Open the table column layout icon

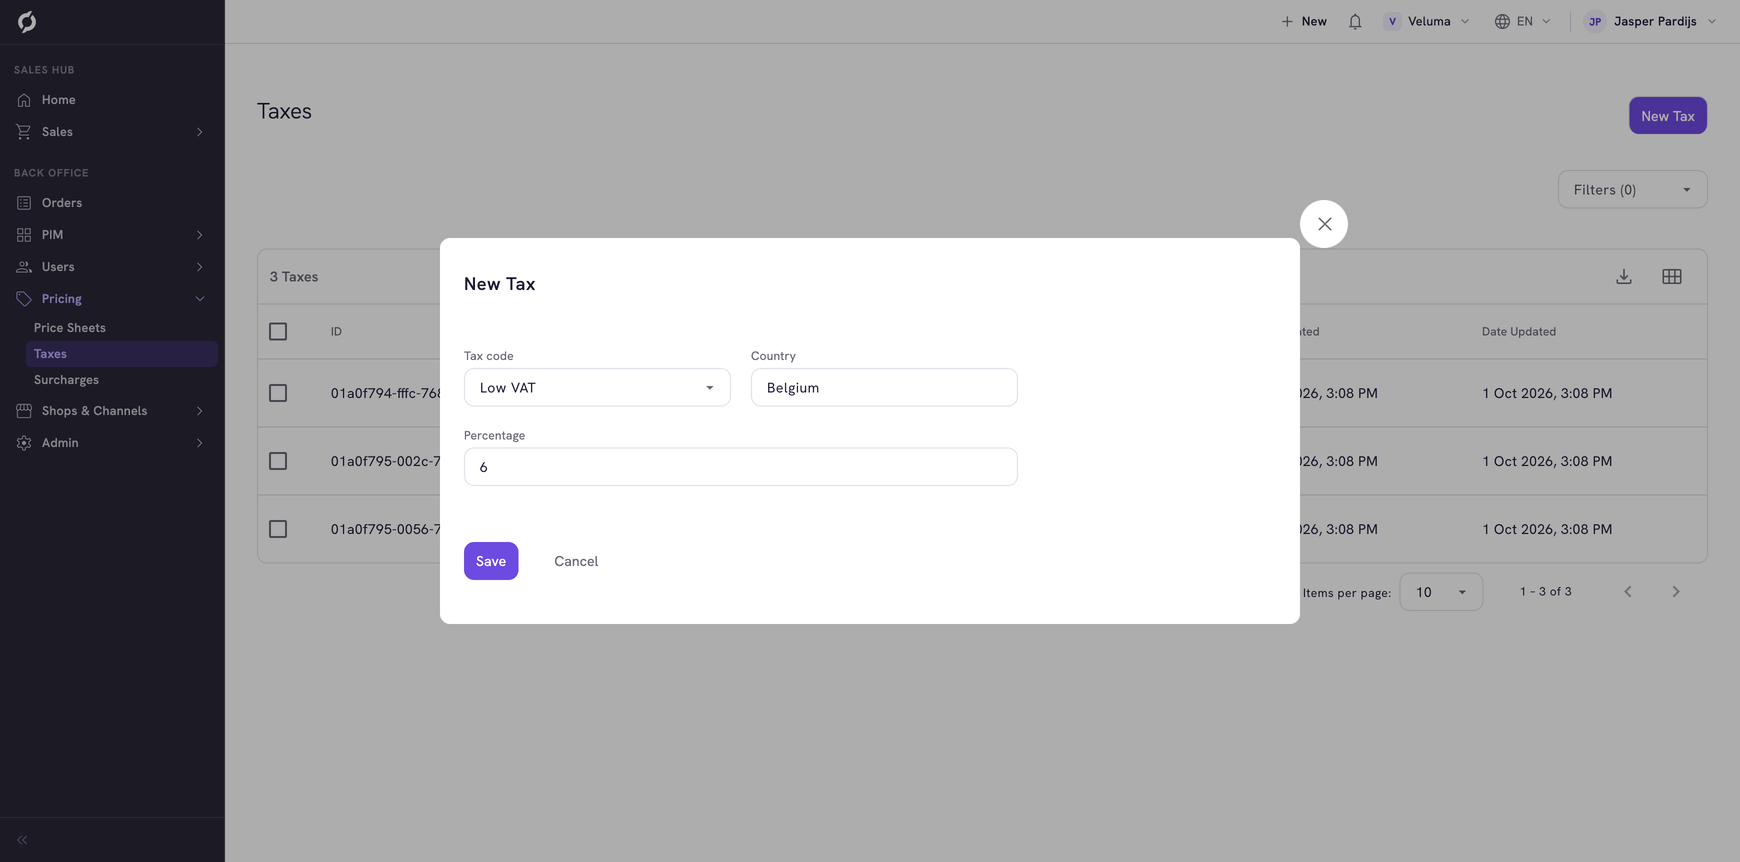pyautogui.click(x=1672, y=276)
